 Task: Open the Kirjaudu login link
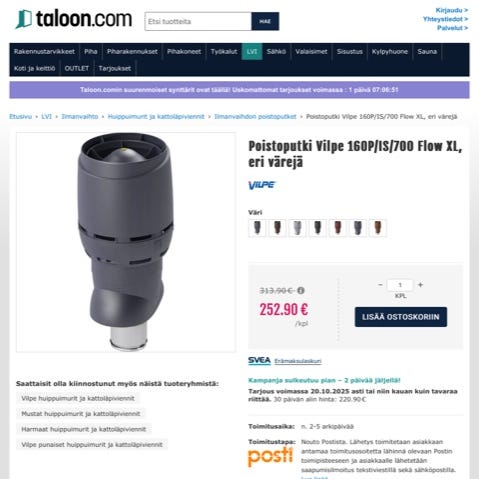[x=452, y=10]
